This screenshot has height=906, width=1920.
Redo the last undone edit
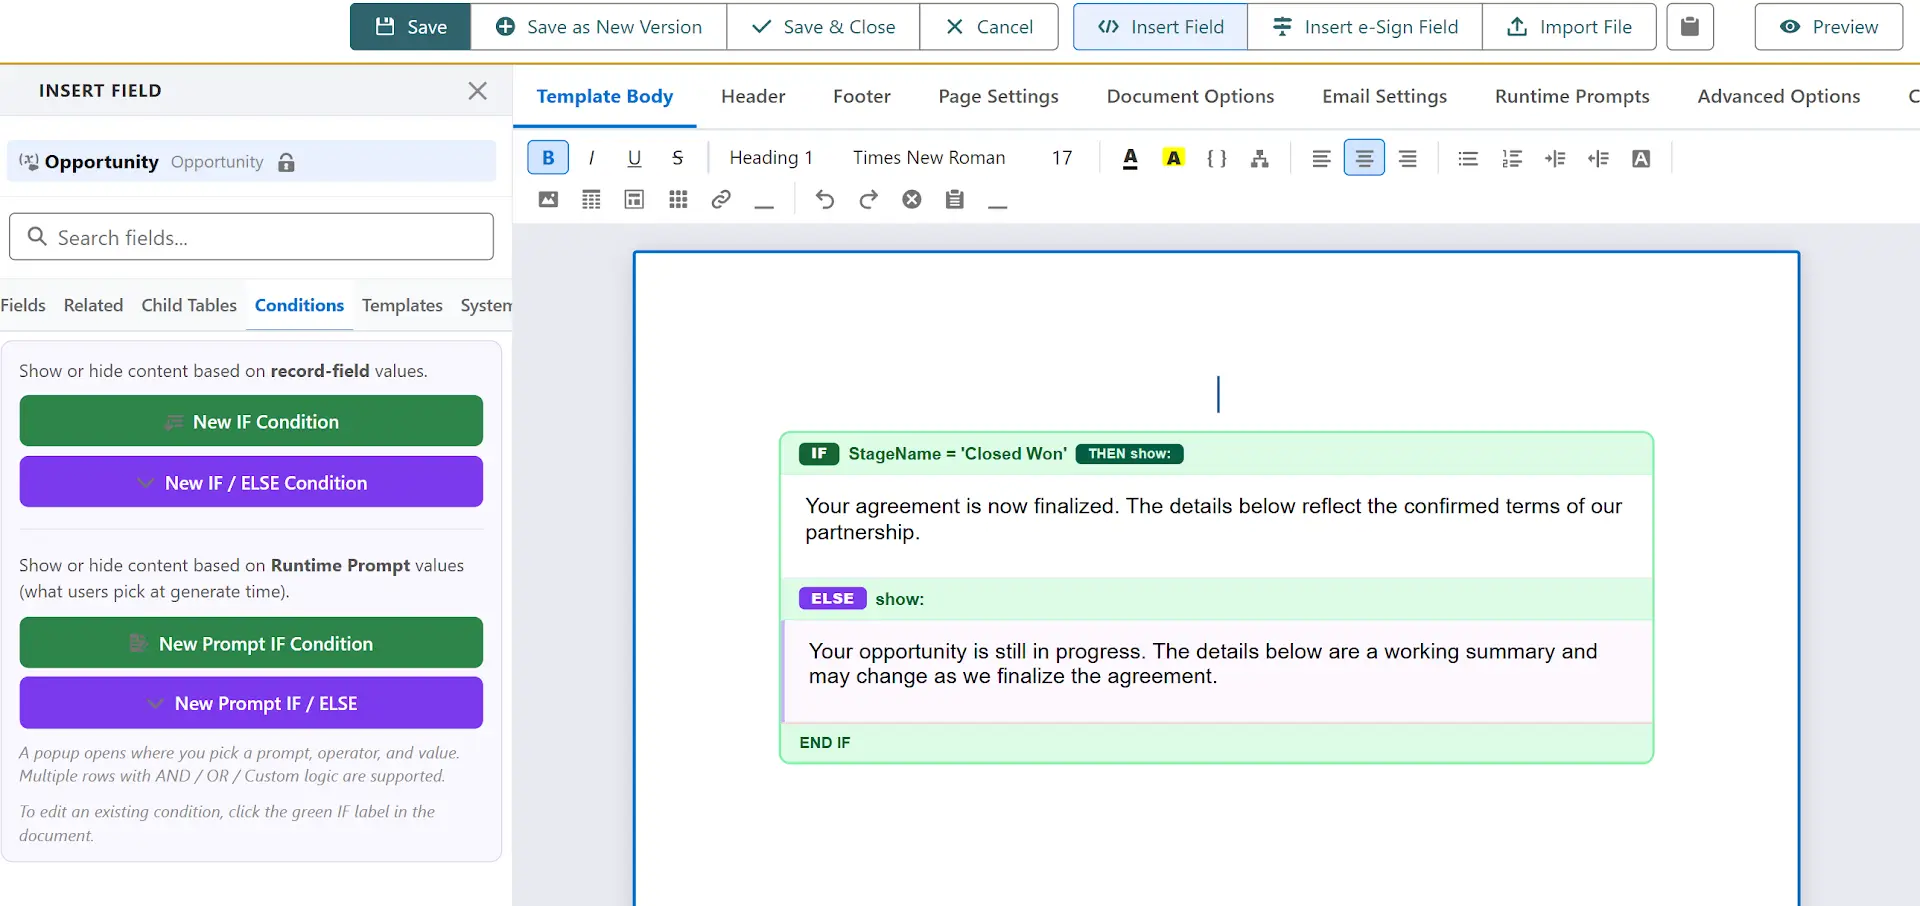pyautogui.click(x=868, y=199)
